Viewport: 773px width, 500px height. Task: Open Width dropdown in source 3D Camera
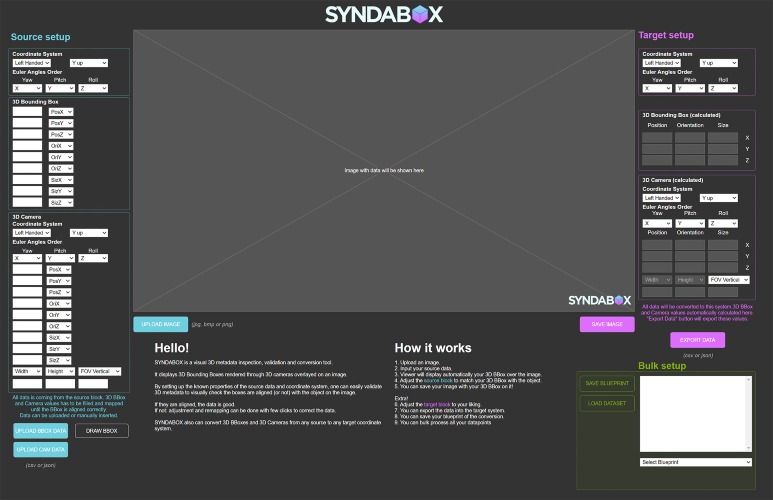click(27, 371)
